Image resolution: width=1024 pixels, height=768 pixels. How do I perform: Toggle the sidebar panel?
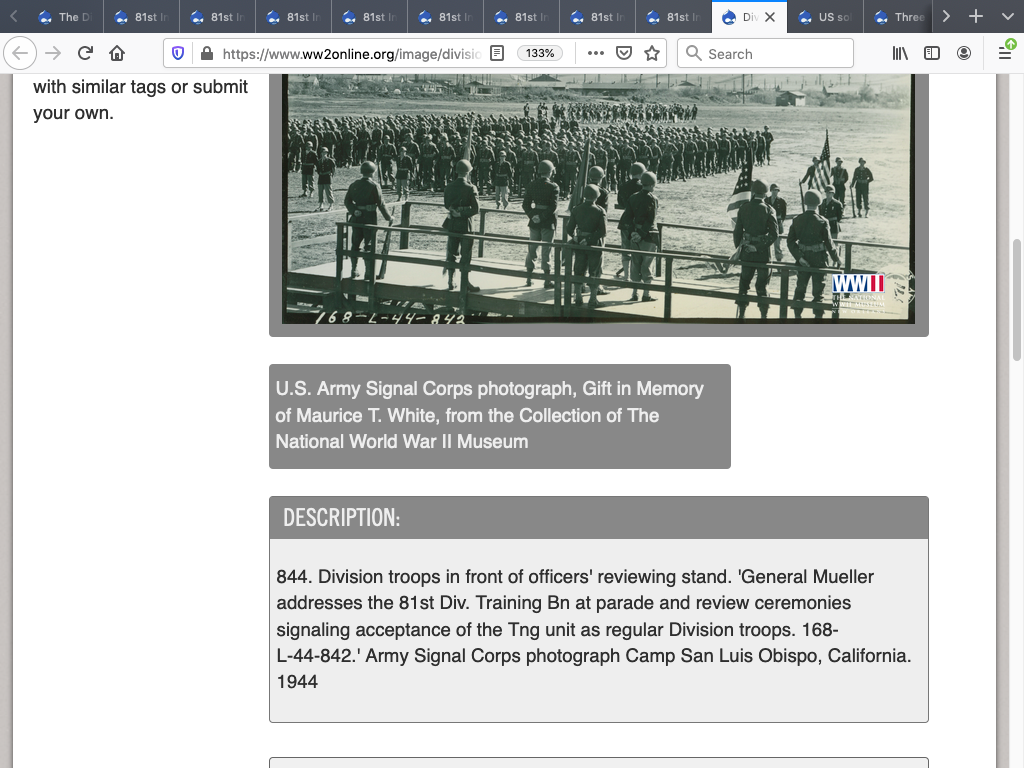932,53
